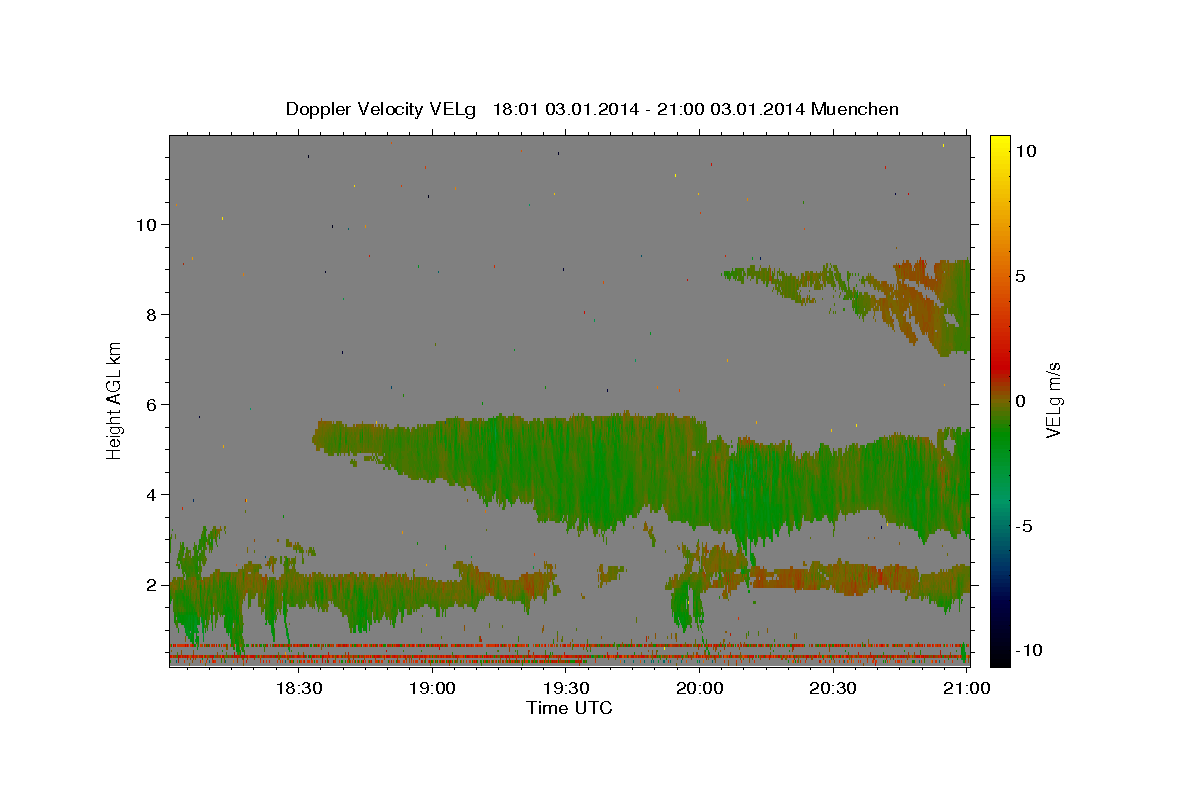Click the 18:30 time tick label
This screenshot has width=1200, height=800.
coord(298,688)
